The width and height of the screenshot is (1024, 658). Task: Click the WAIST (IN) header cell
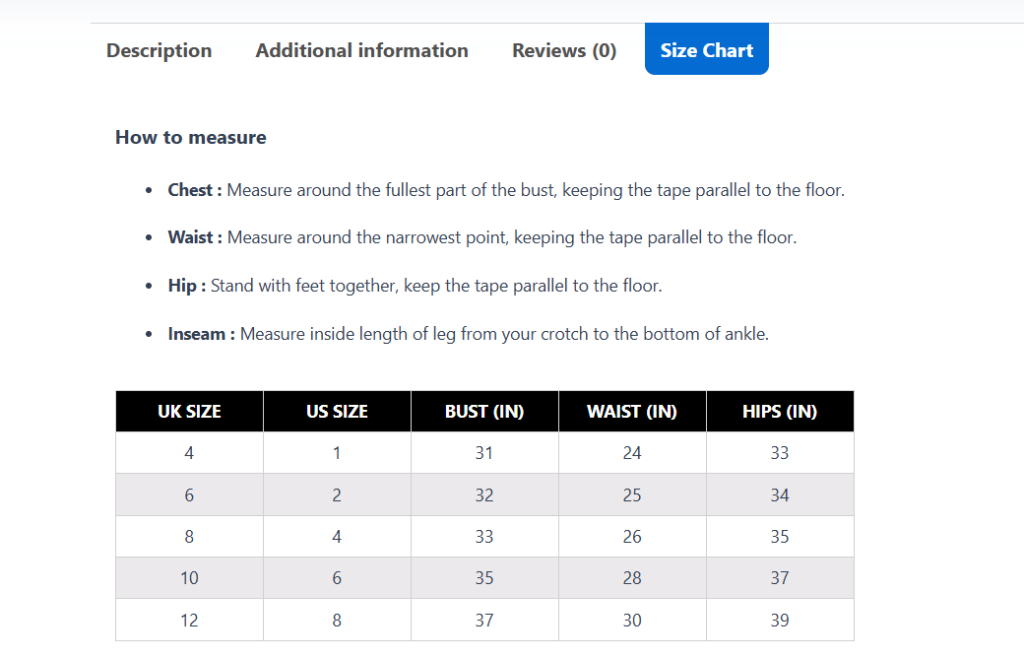632,411
